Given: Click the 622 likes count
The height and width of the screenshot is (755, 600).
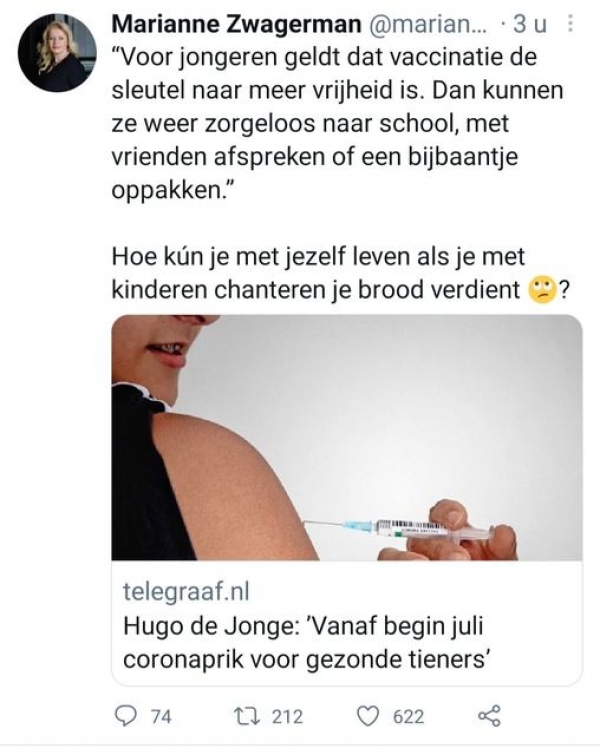Looking at the screenshot, I should (408, 717).
